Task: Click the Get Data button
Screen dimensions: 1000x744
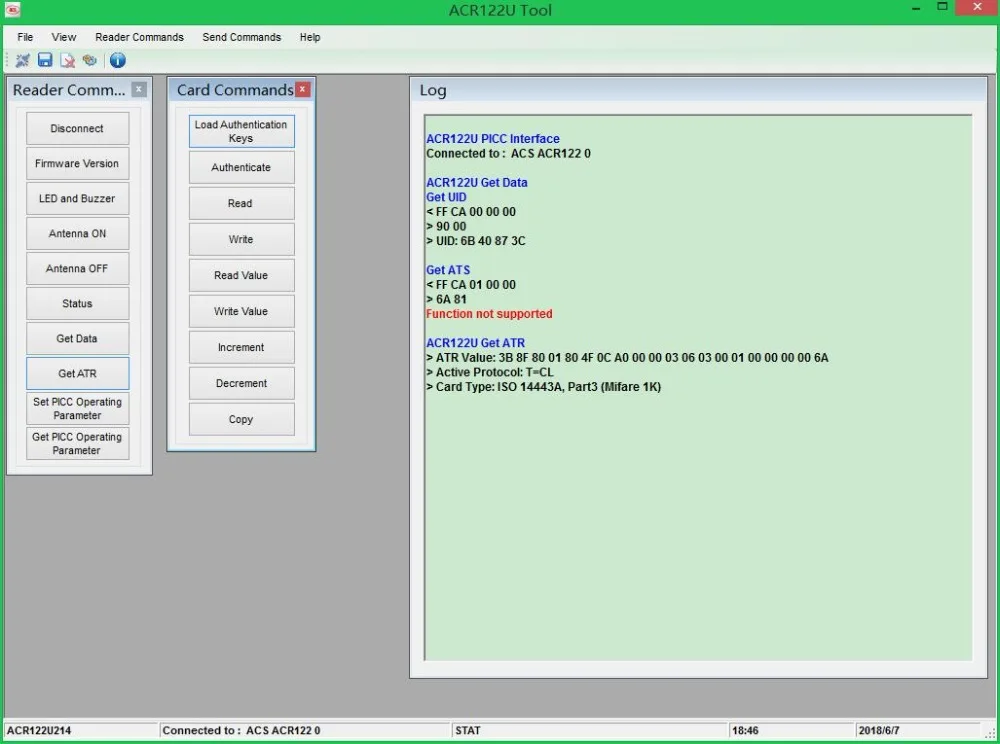Action: (77, 339)
